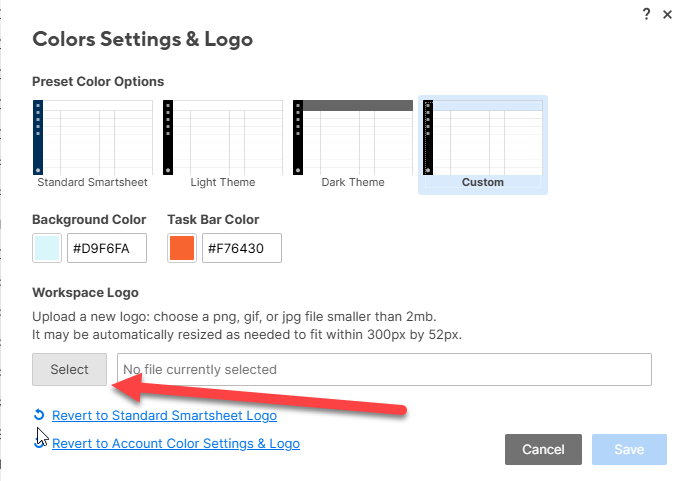Click the Dark Theme label text
Screen dimensions: 682x481
coord(352,183)
